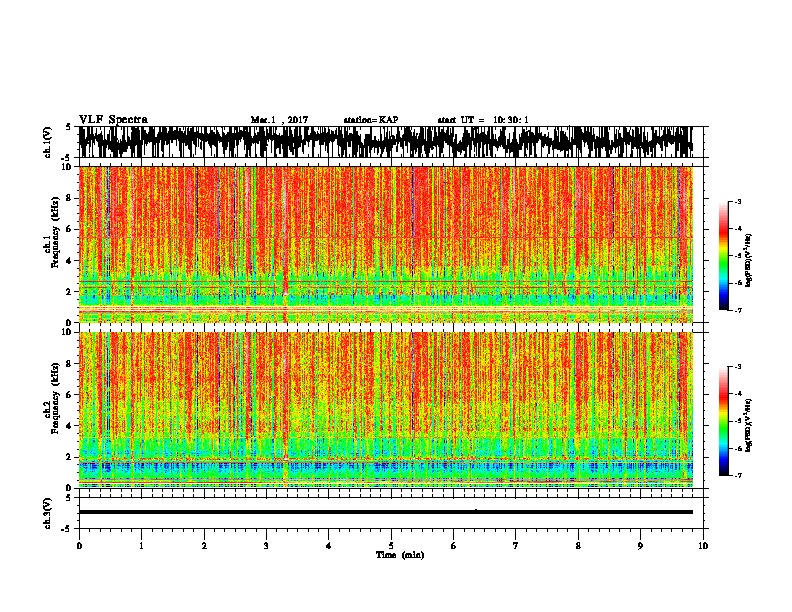792x612 pixels.
Task: Click the ch.1 waveform strip at top
Action: click(386, 142)
